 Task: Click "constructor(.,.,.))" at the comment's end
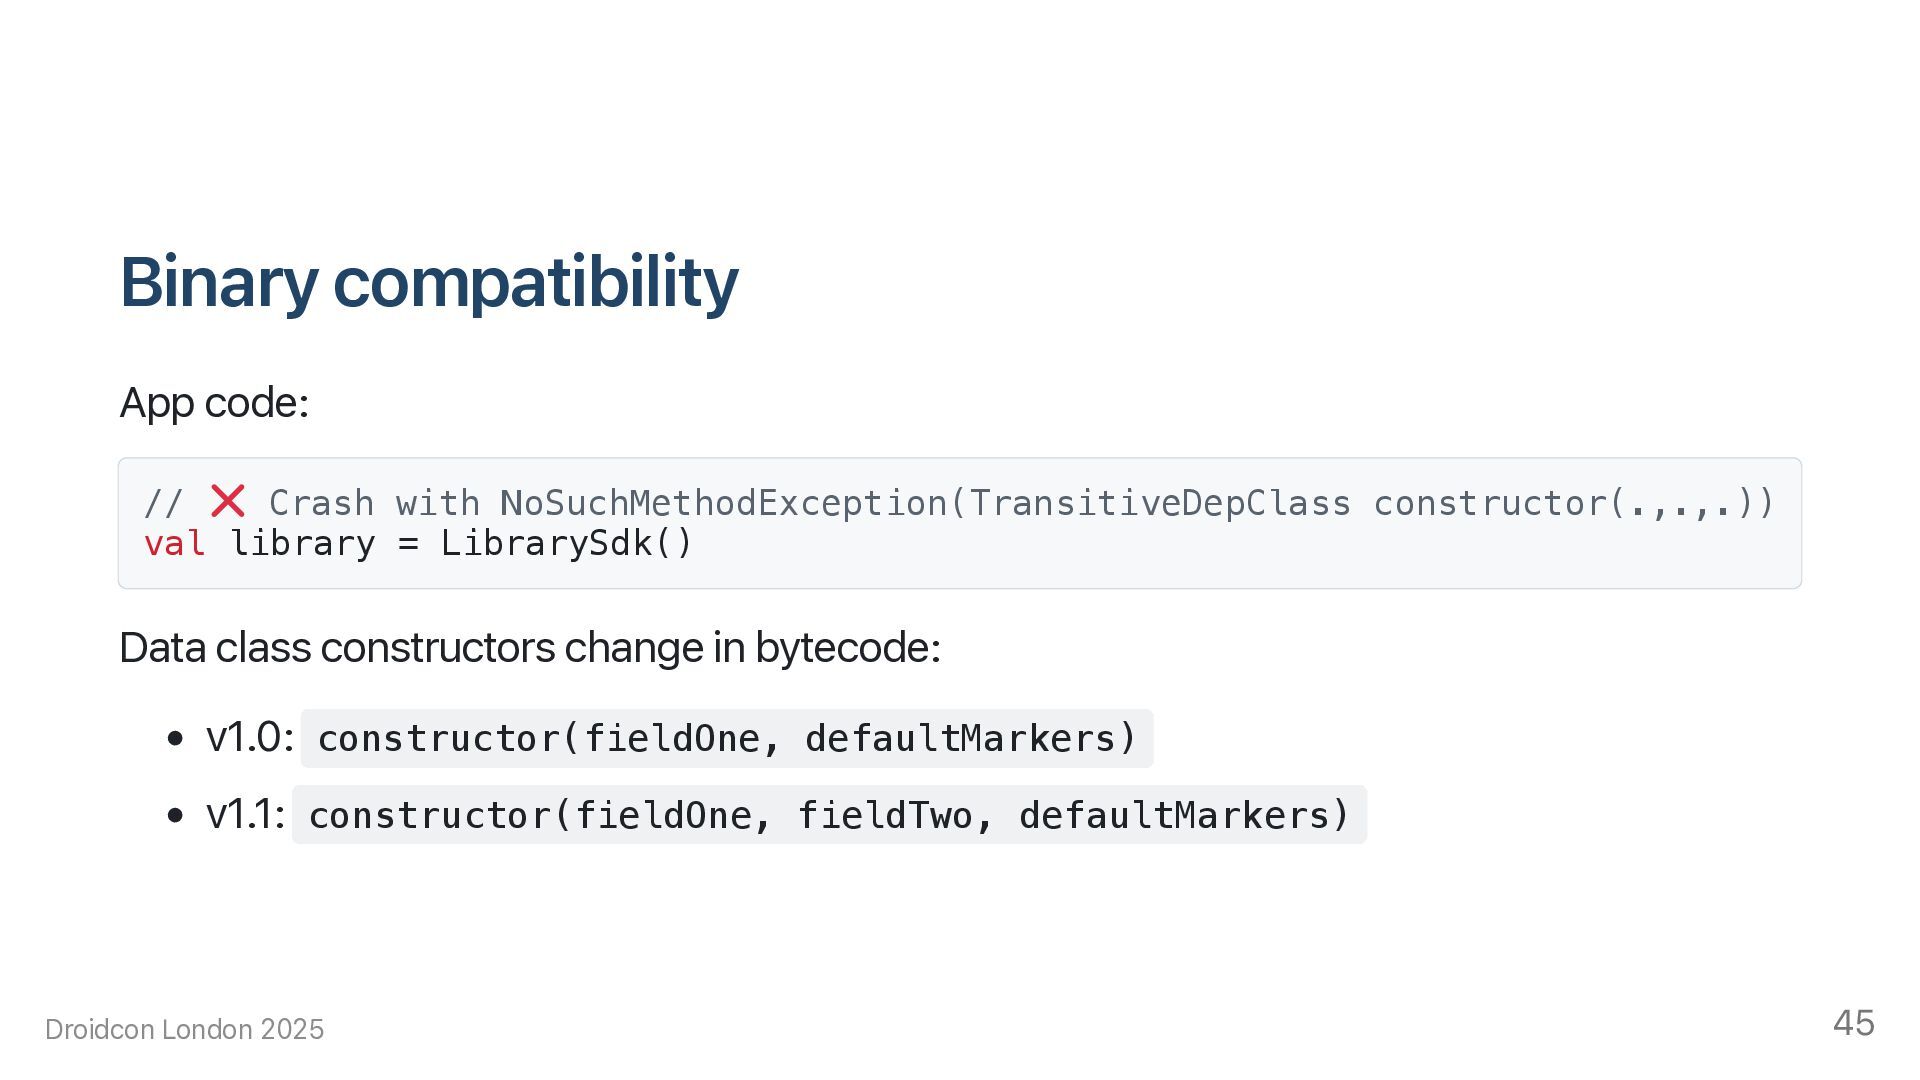click(x=1573, y=503)
